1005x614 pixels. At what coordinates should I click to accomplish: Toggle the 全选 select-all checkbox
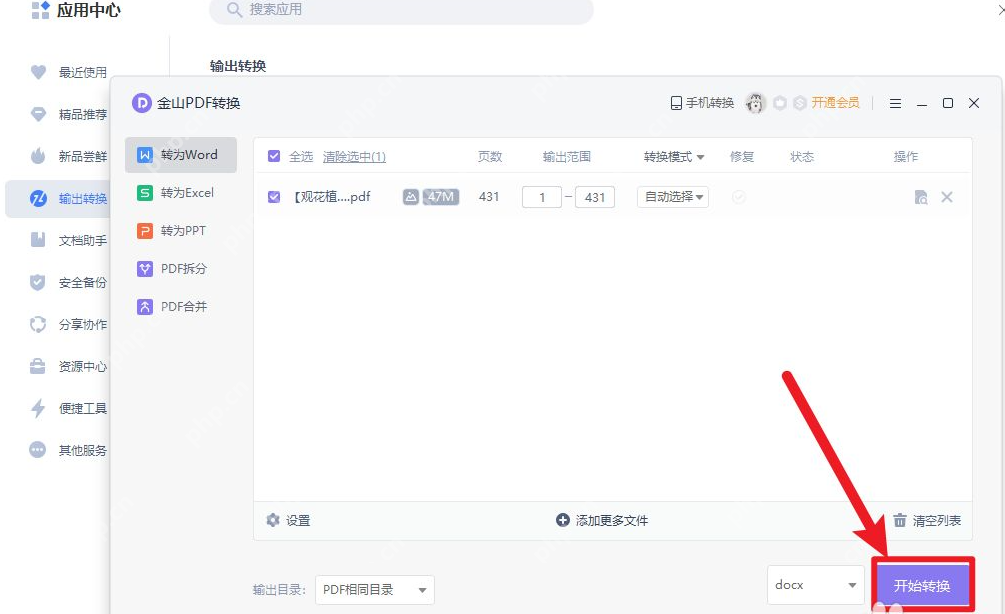click(x=273, y=156)
